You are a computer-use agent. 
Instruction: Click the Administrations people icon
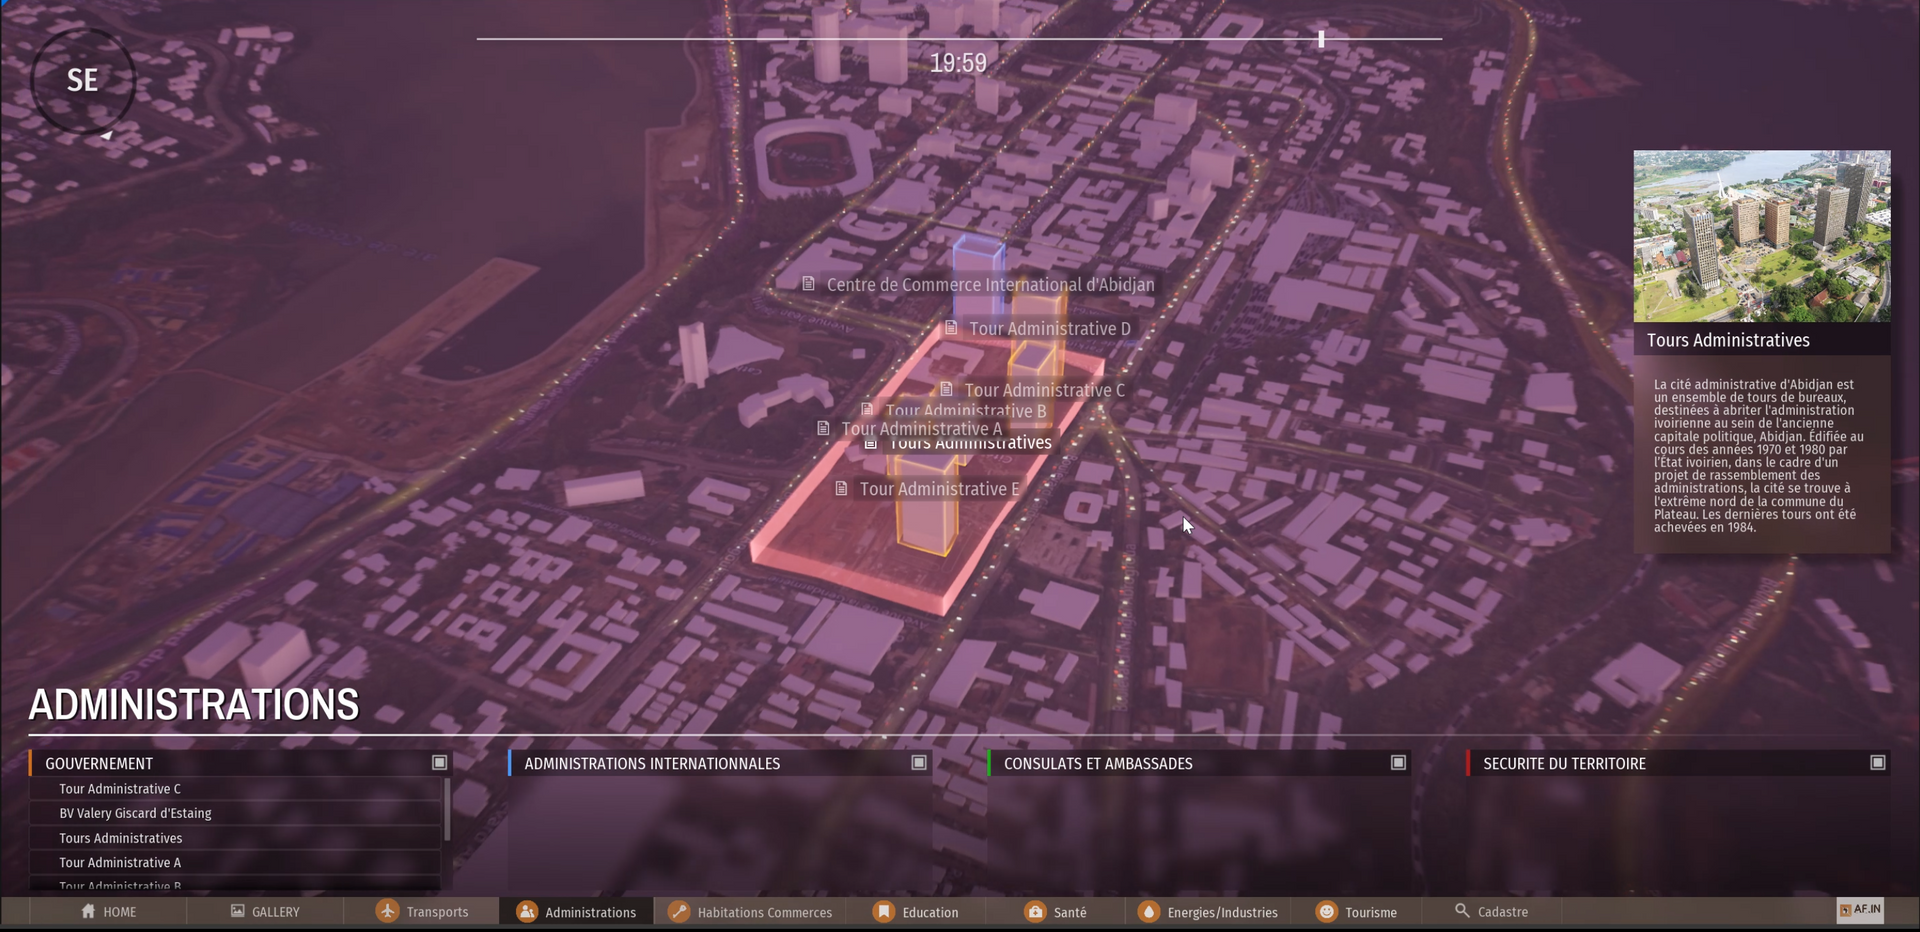527,911
